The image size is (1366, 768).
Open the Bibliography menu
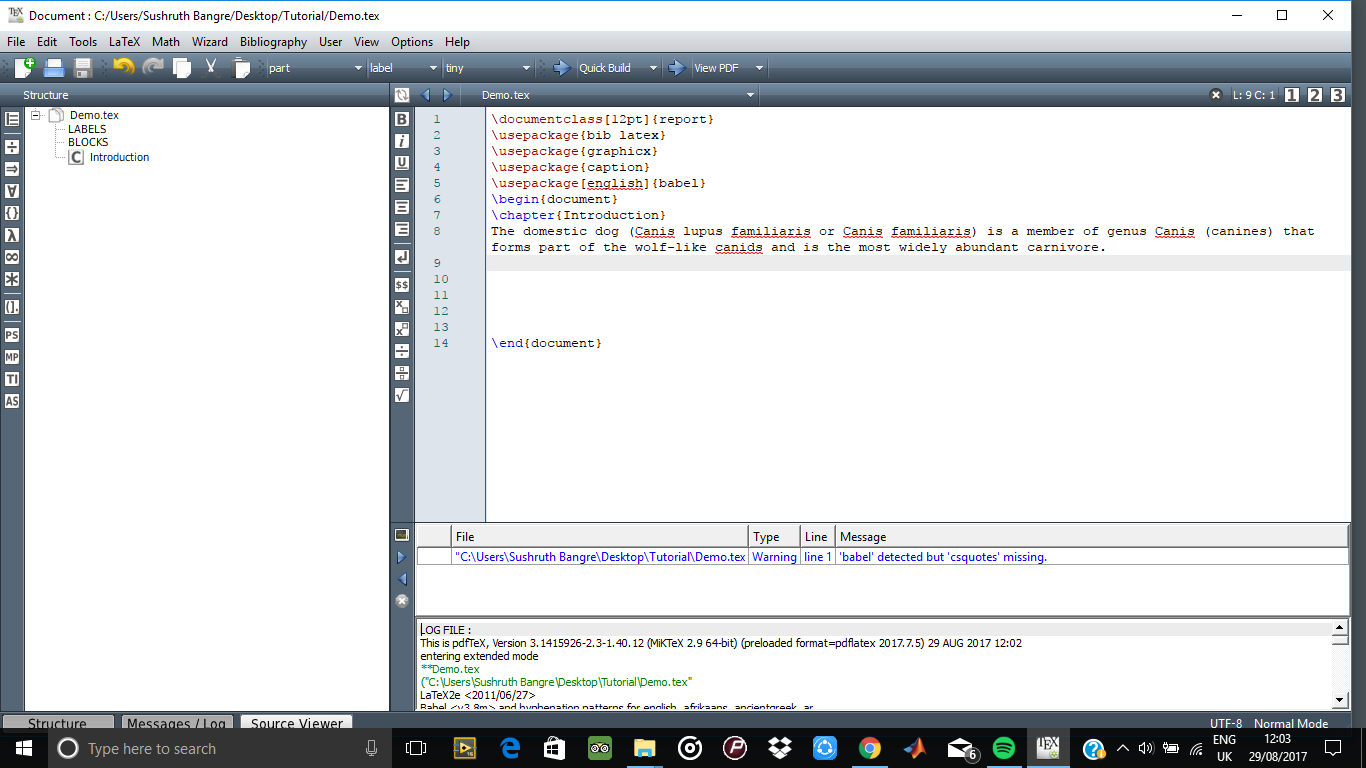pyautogui.click(x=273, y=42)
